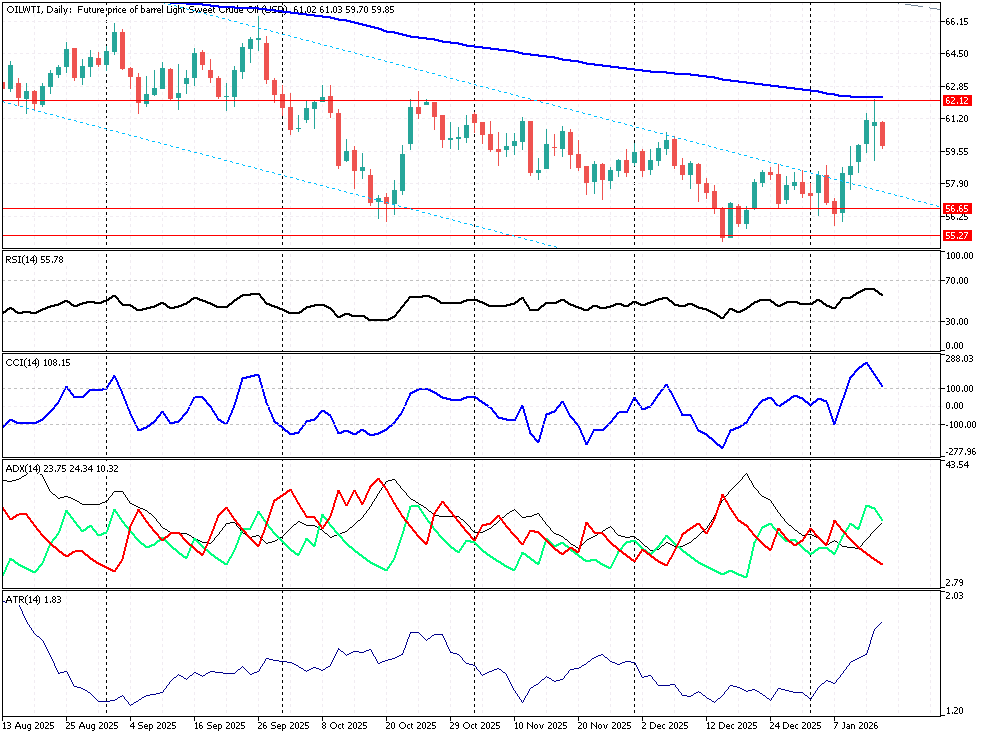Click the 2 Dec 2025 date label
The image size is (983, 737).
pyautogui.click(x=665, y=725)
